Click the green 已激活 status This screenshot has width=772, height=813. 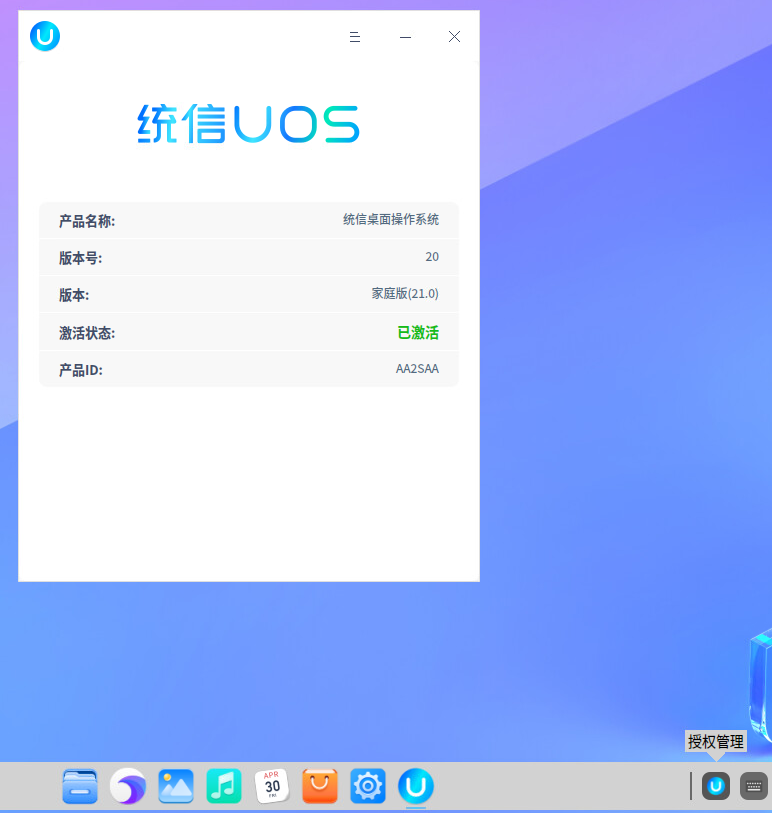click(418, 332)
